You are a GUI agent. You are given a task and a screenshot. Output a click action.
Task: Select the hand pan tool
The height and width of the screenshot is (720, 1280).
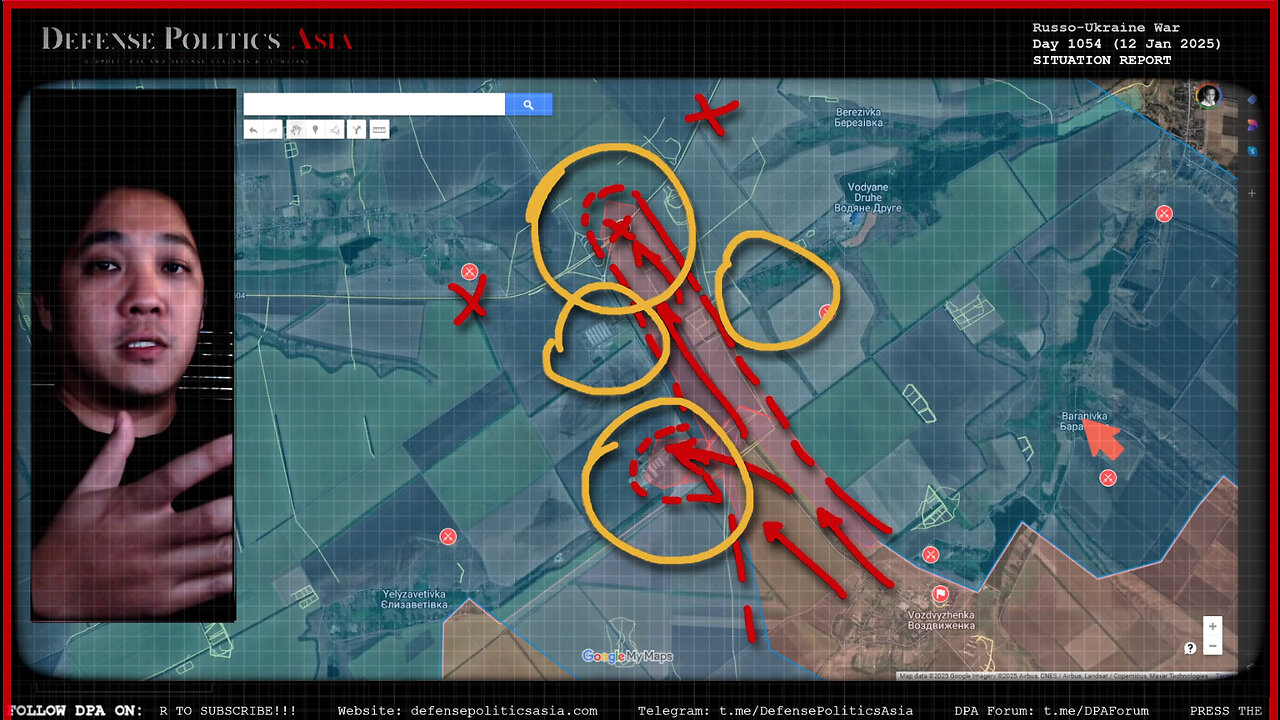point(296,130)
